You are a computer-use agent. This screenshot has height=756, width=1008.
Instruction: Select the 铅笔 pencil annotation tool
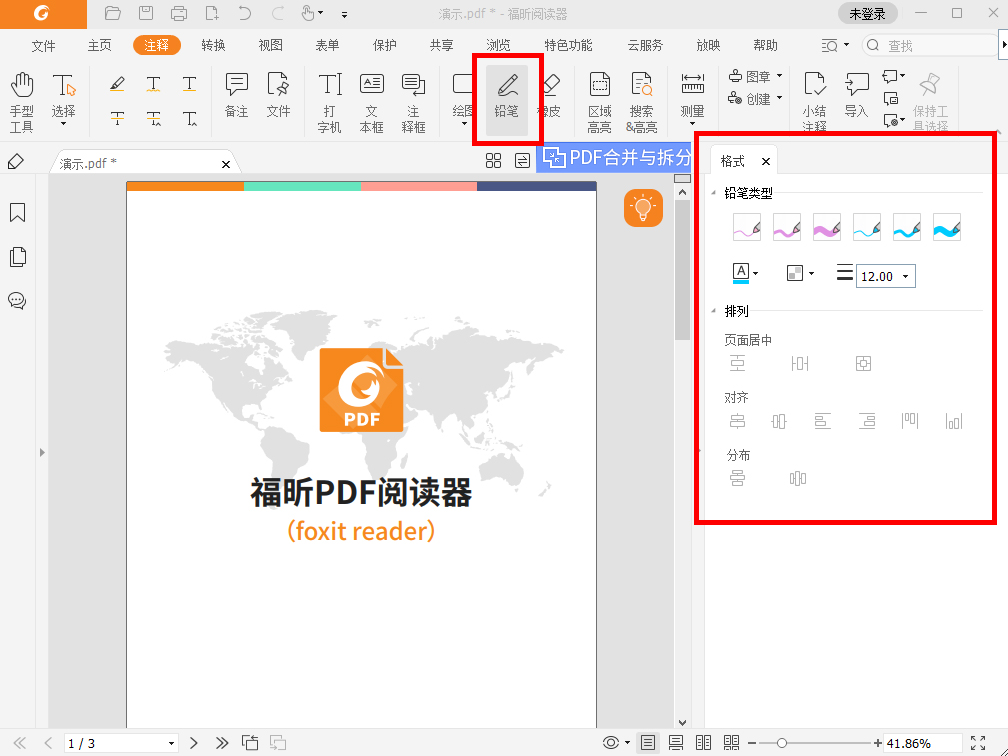(x=506, y=100)
